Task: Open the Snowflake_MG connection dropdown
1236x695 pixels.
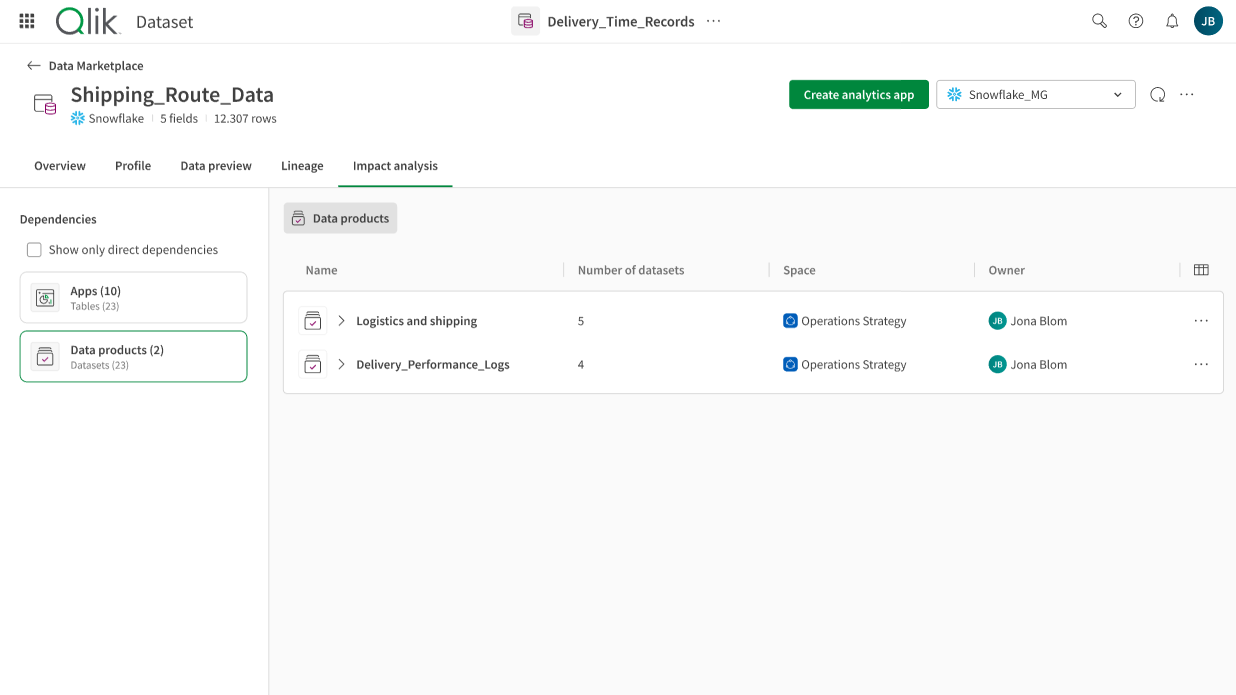Action: pyautogui.click(x=1035, y=95)
